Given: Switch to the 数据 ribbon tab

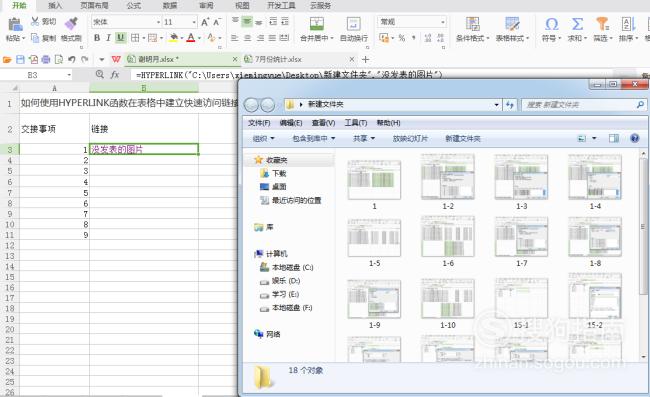Looking at the screenshot, I should 170,5.
